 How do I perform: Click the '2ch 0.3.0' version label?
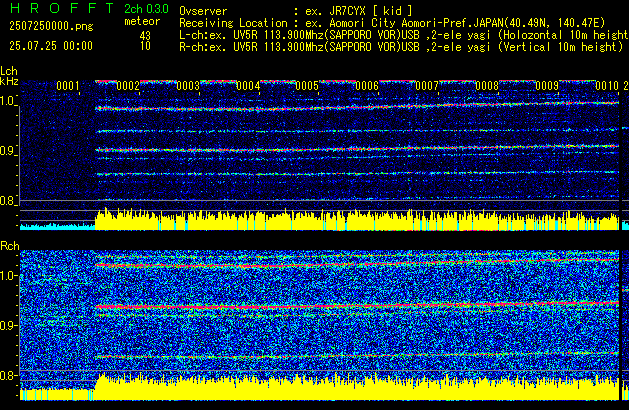click(x=146, y=9)
